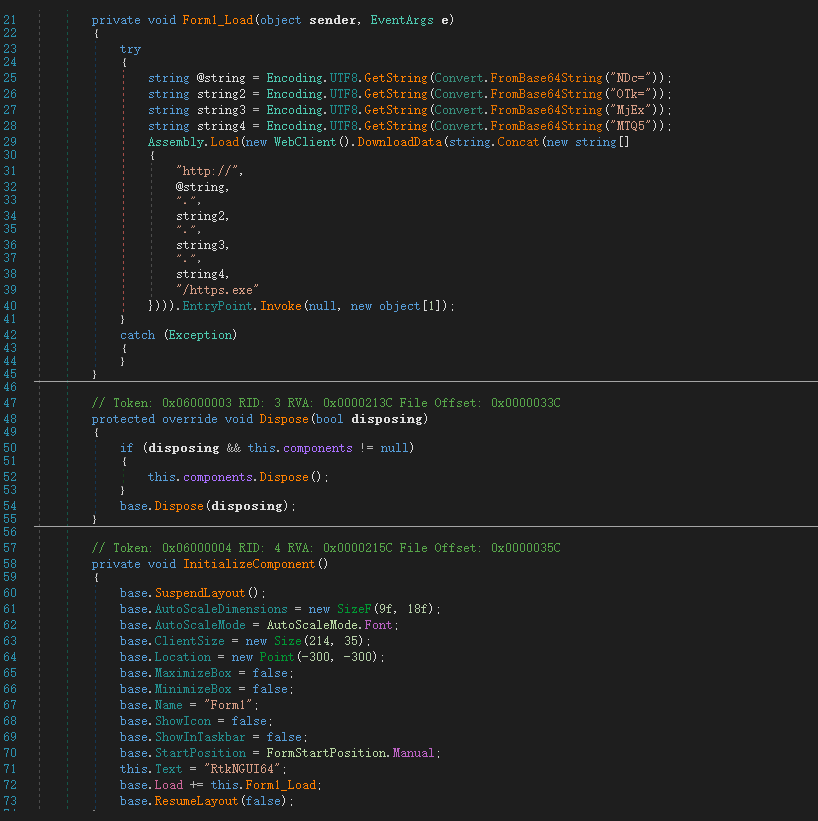Click the MaximizeBox property

193,673
